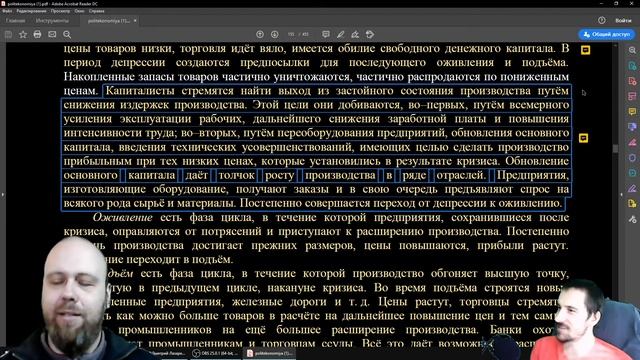
Task: Collapse the right tools pane arrow
Action: (x=621, y=195)
